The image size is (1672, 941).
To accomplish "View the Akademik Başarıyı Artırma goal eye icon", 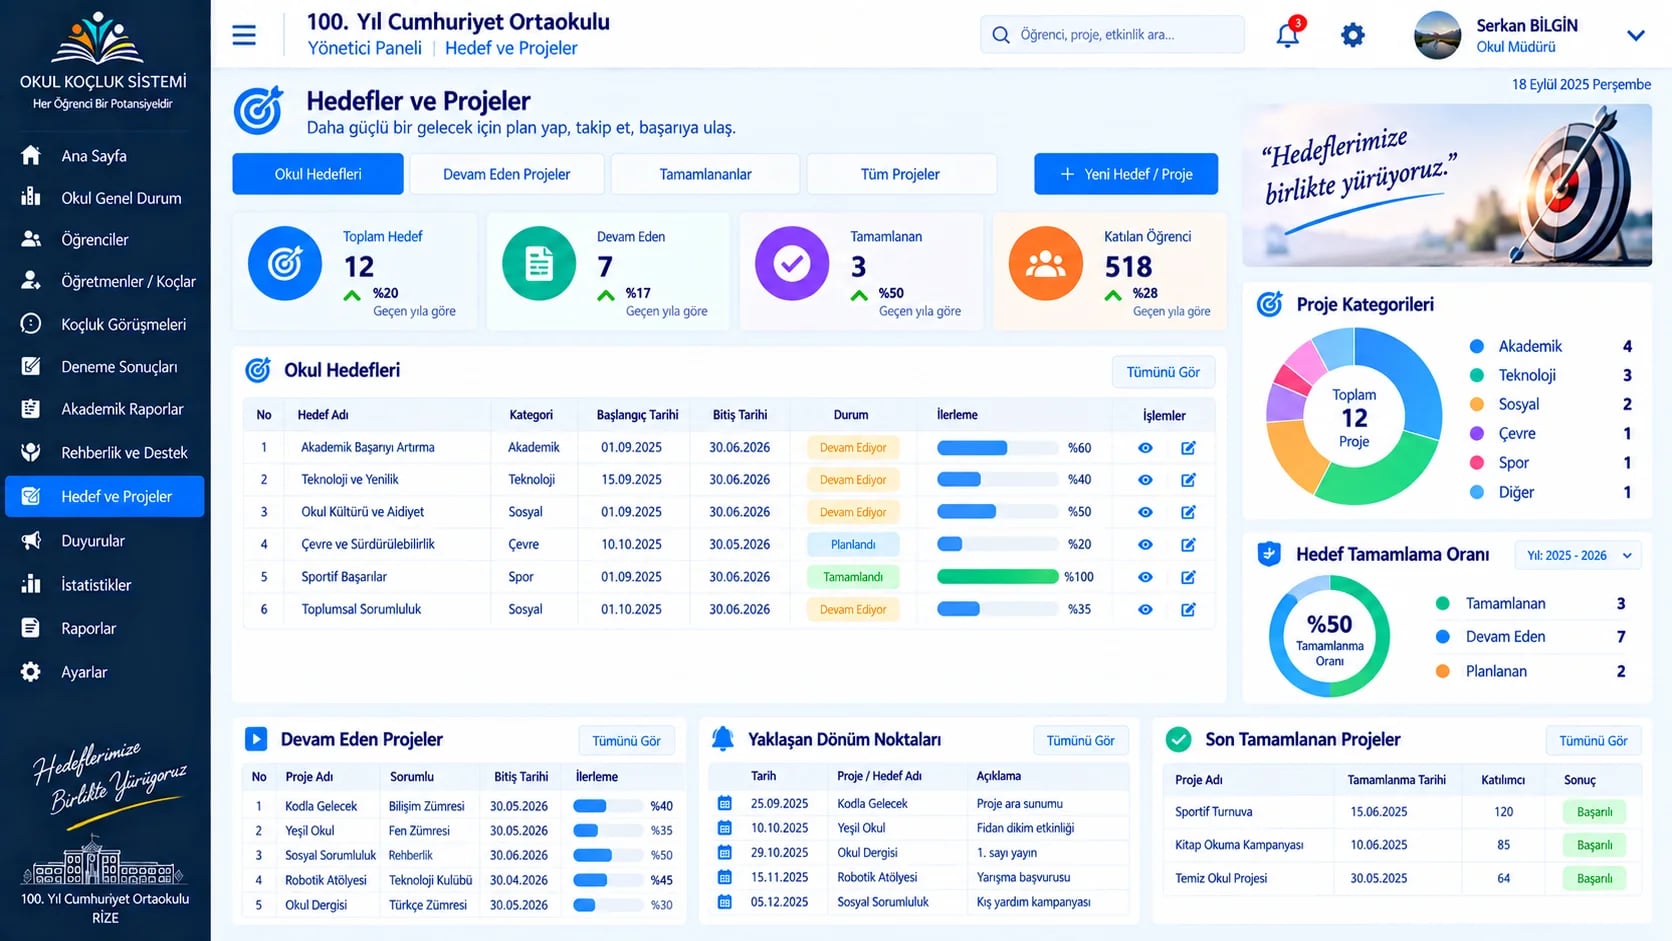I will [1145, 448].
